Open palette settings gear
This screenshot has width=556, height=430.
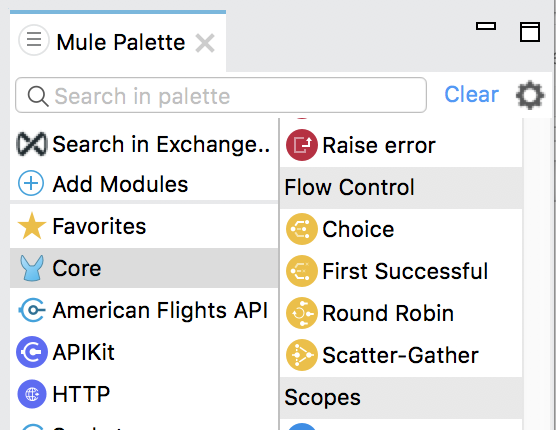coord(530,95)
